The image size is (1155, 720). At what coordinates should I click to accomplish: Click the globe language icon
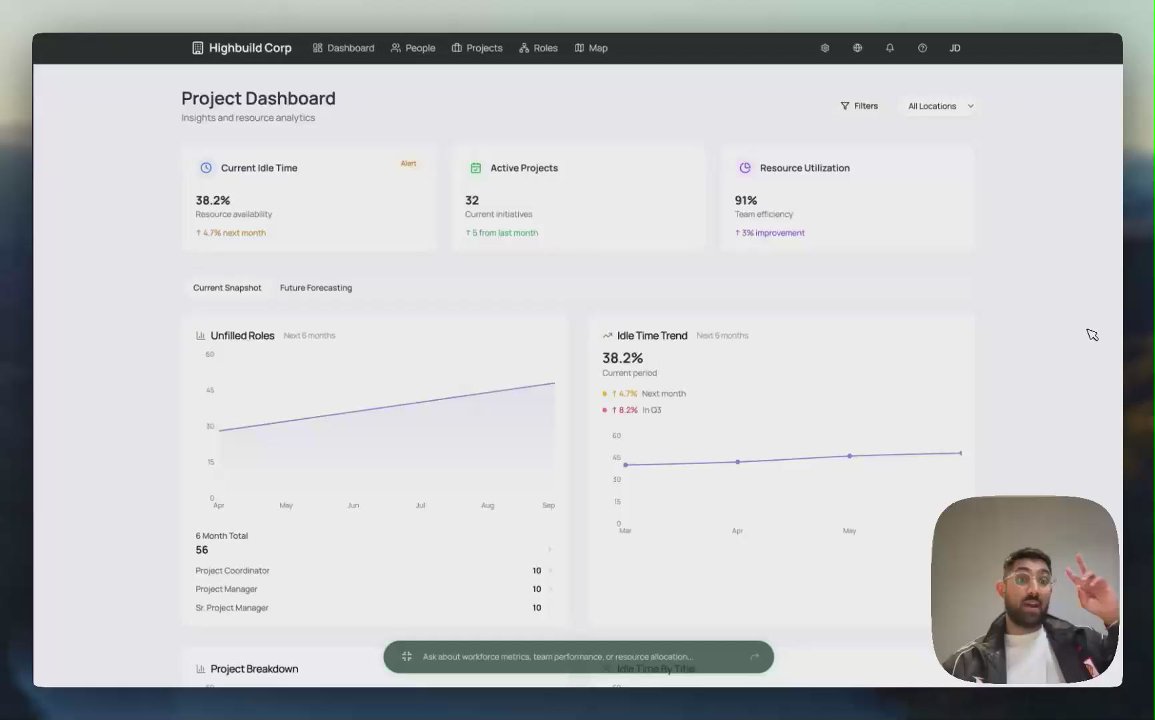click(x=857, y=48)
